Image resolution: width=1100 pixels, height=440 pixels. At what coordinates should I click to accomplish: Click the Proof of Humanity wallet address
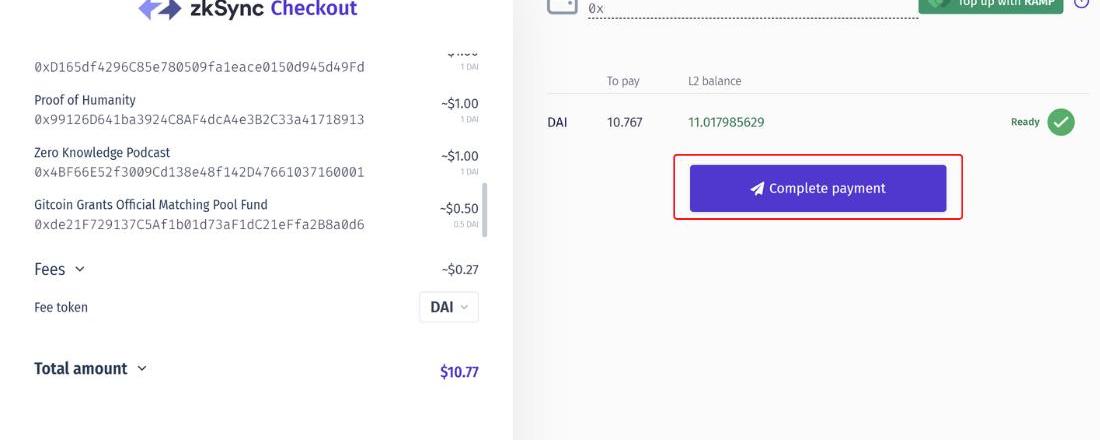click(x=199, y=120)
